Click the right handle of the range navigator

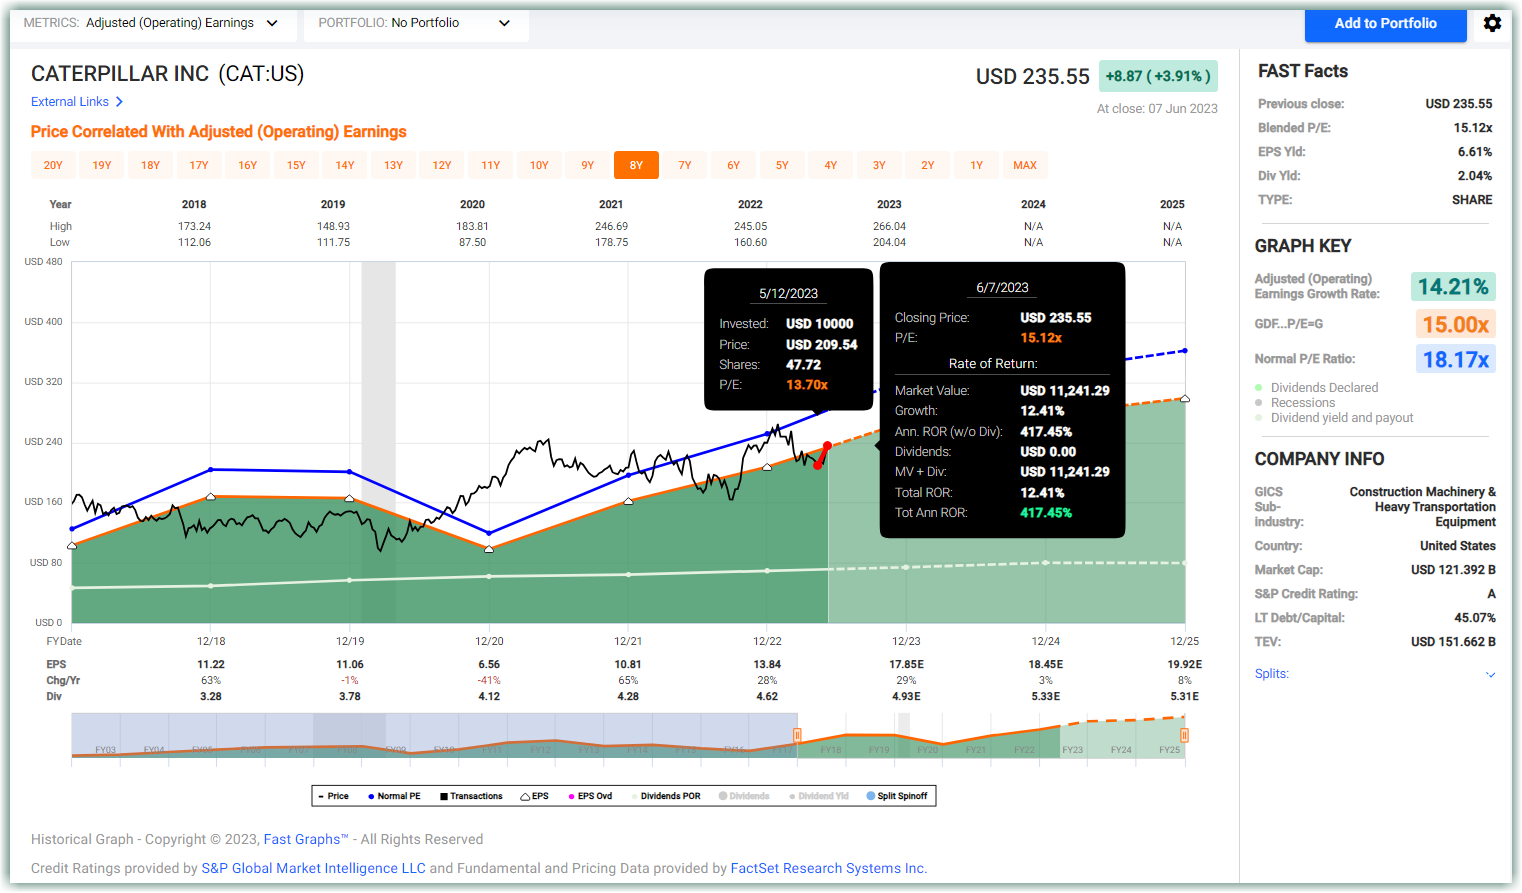click(1184, 736)
